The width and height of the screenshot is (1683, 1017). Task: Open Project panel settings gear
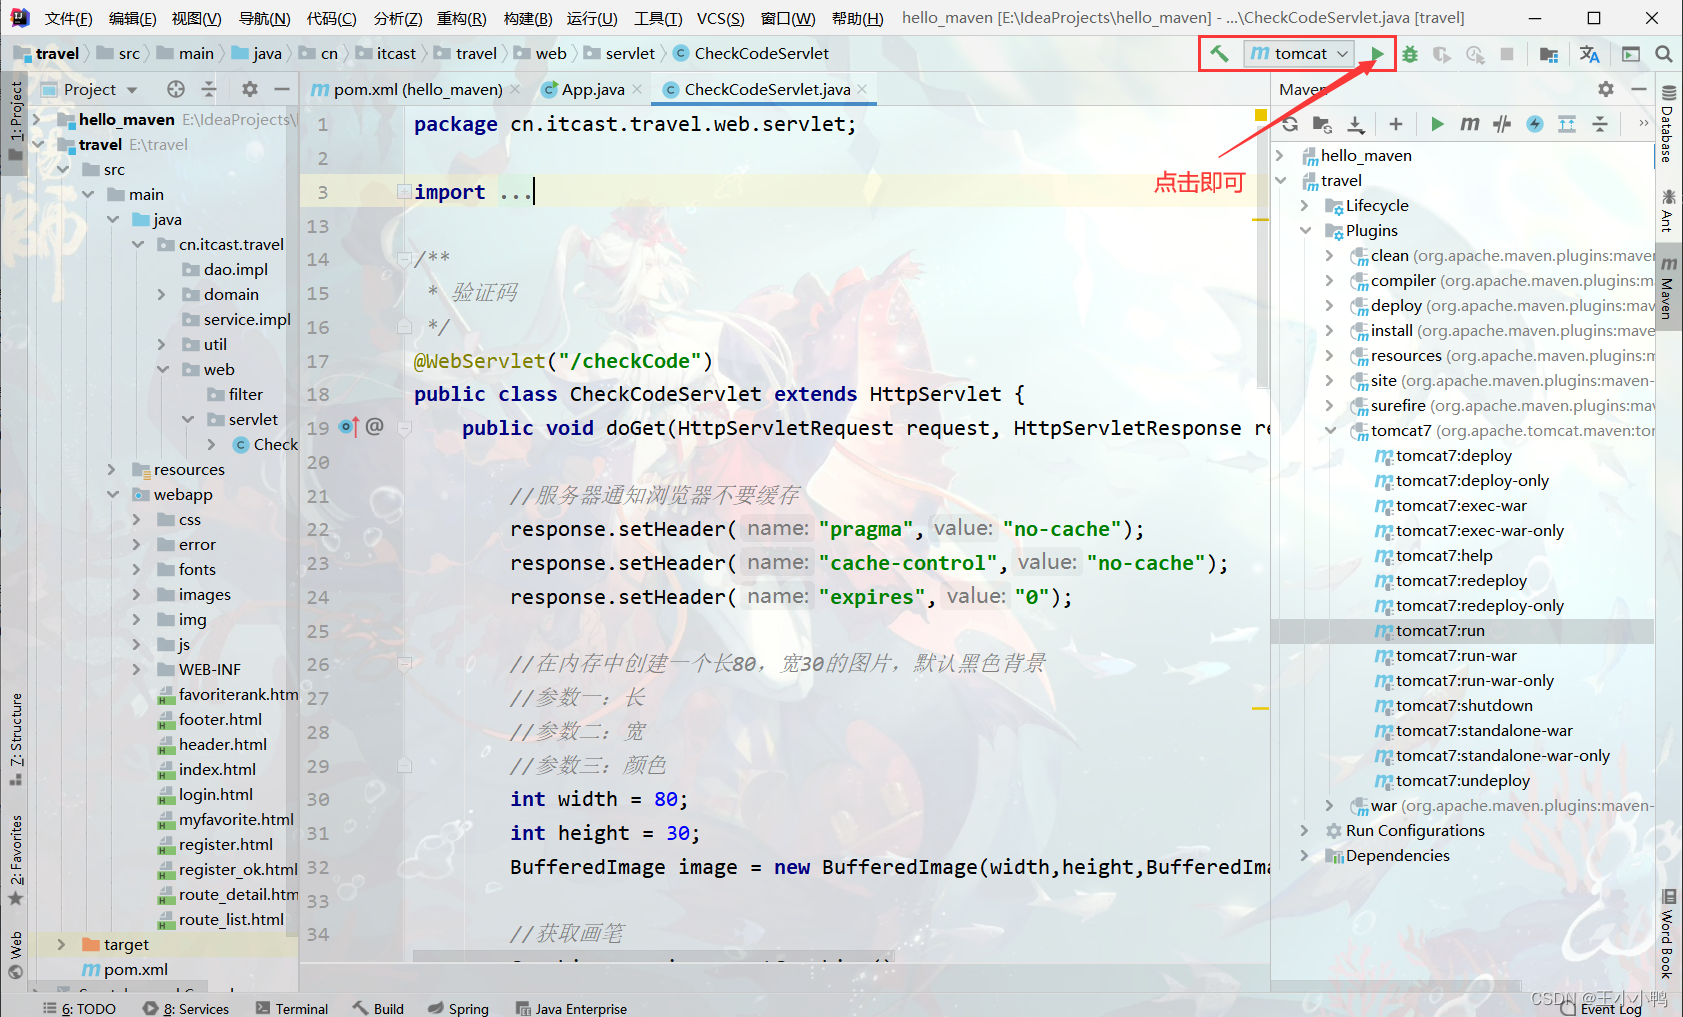tap(250, 89)
